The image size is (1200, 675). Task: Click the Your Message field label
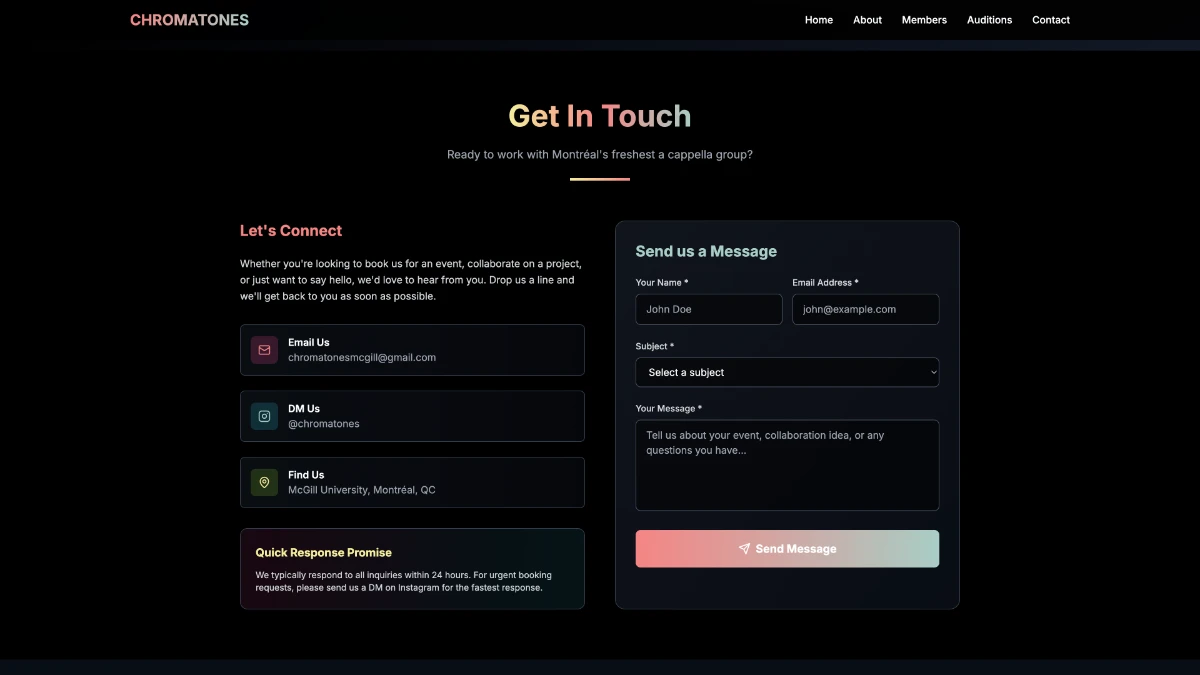click(x=669, y=408)
